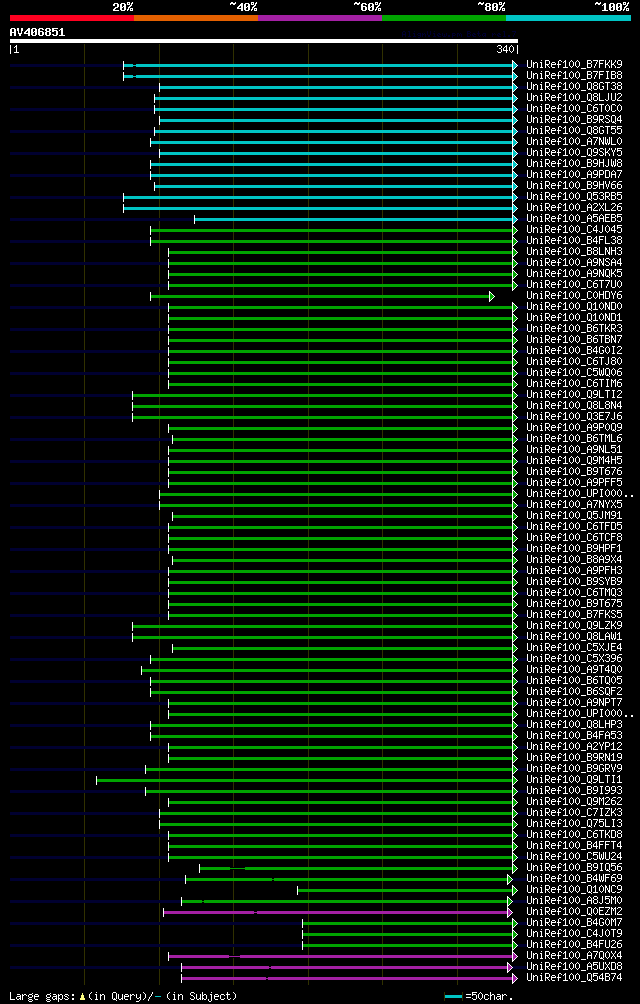Select the UniRef100_Q9M4H5 hit label
The image size is (640, 1004).
574,460
